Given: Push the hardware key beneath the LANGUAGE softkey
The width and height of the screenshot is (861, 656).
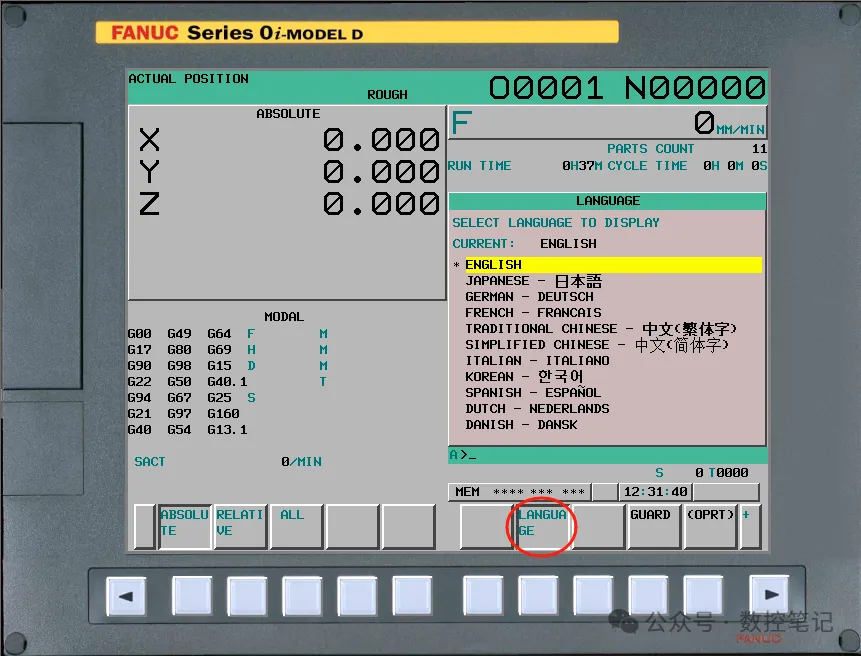Looking at the screenshot, I should (538, 595).
